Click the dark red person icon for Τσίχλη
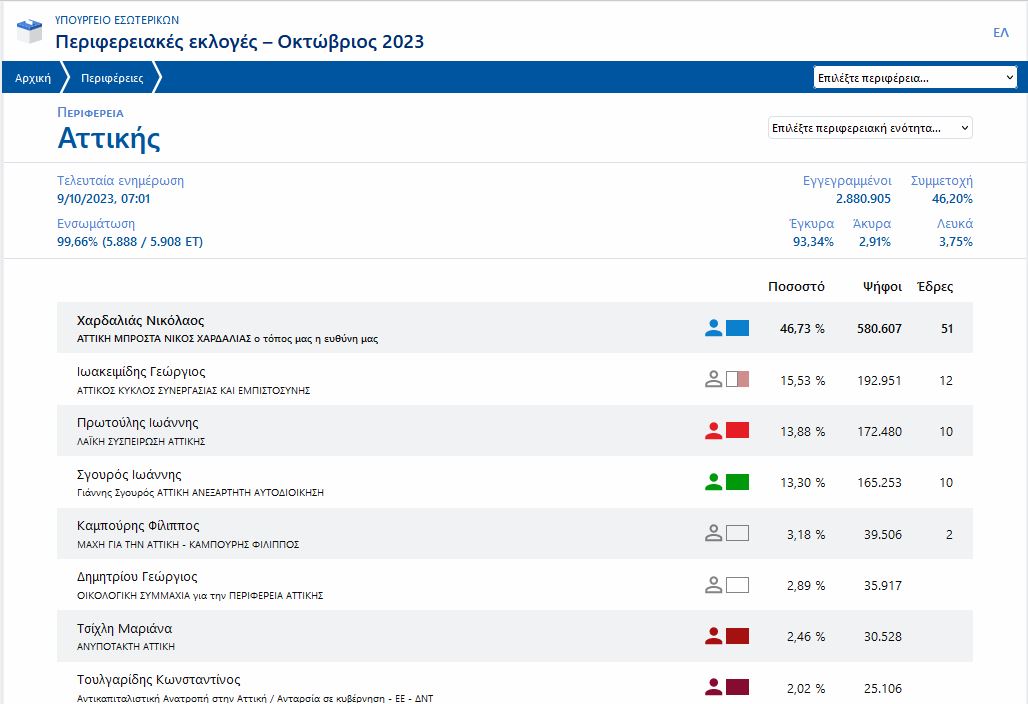 click(x=713, y=636)
